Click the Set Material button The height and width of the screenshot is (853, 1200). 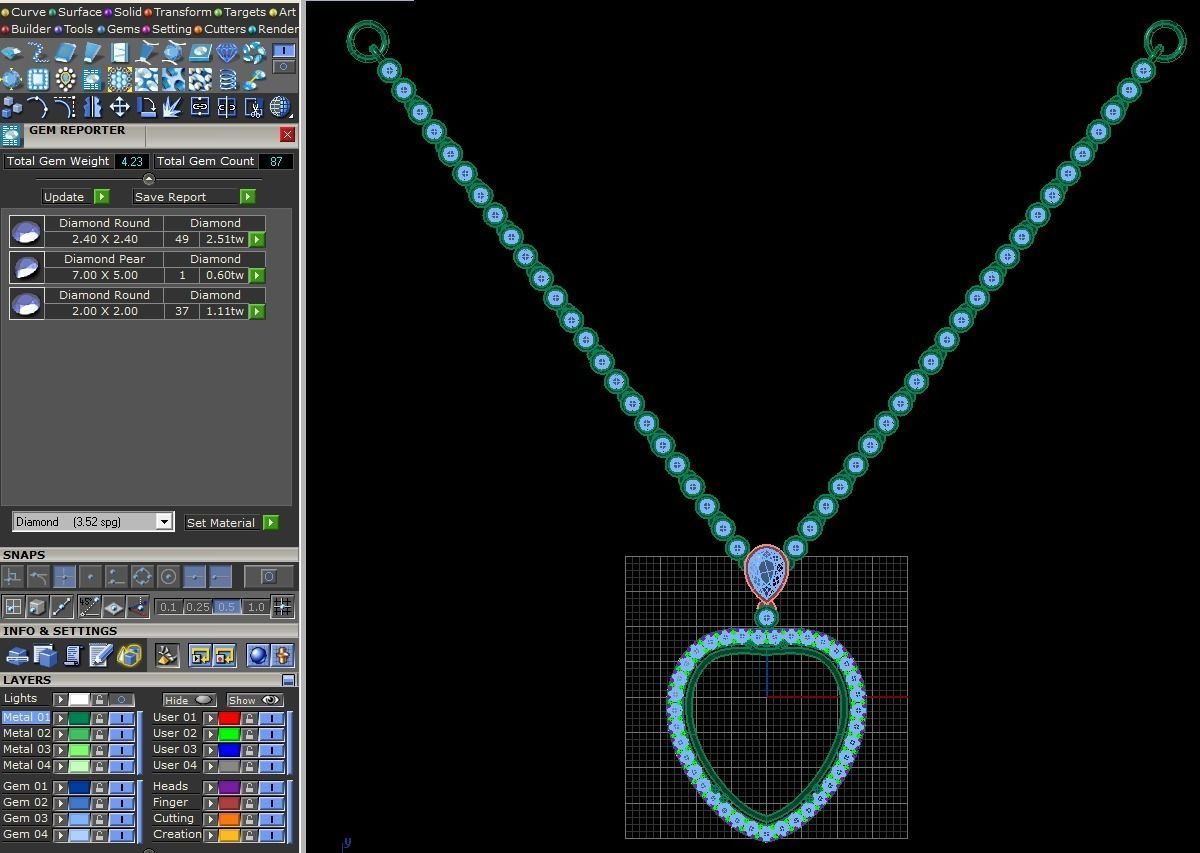[x=231, y=522]
